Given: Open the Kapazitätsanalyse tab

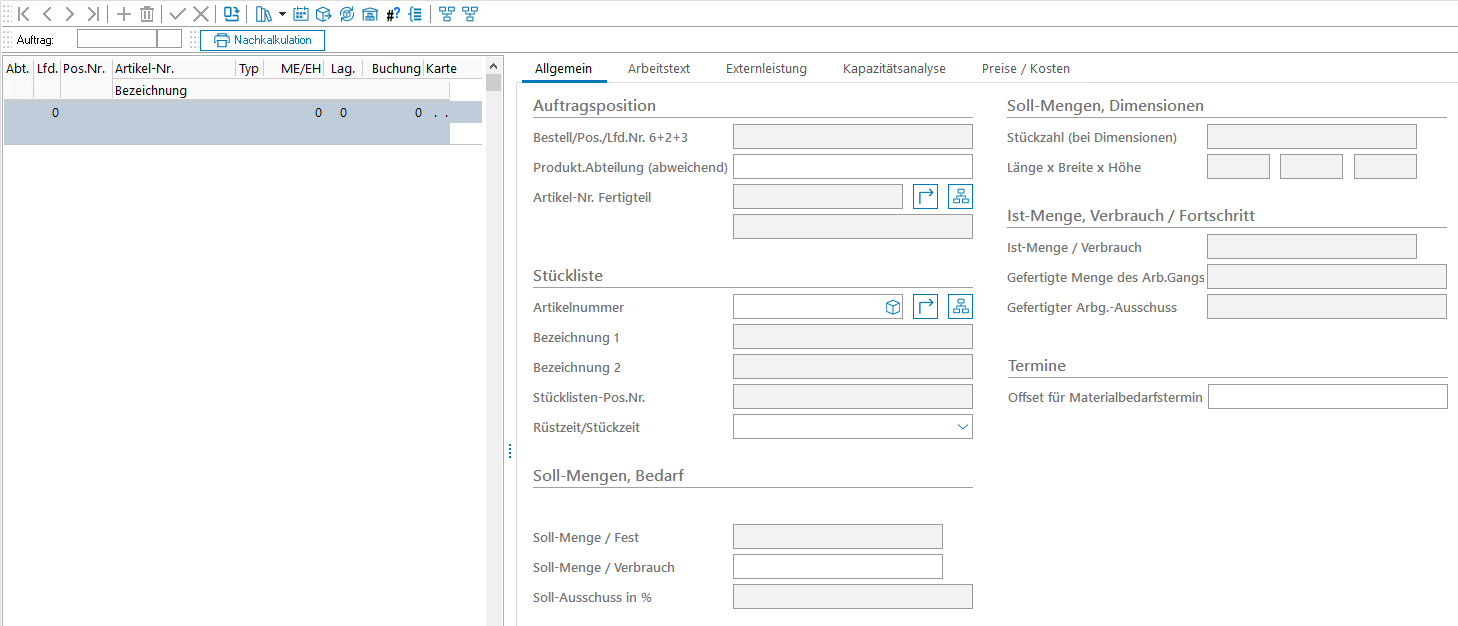Looking at the screenshot, I should (x=893, y=69).
